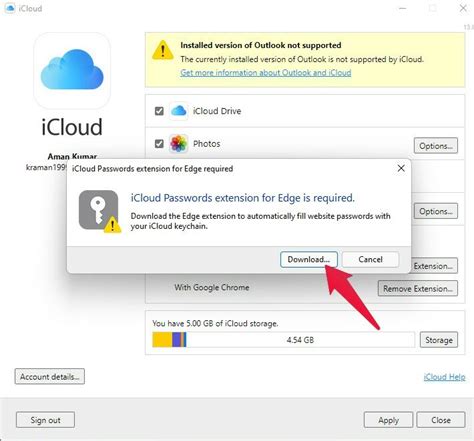
Task: Close the Edge extension dialog with X
Action: coord(401,168)
